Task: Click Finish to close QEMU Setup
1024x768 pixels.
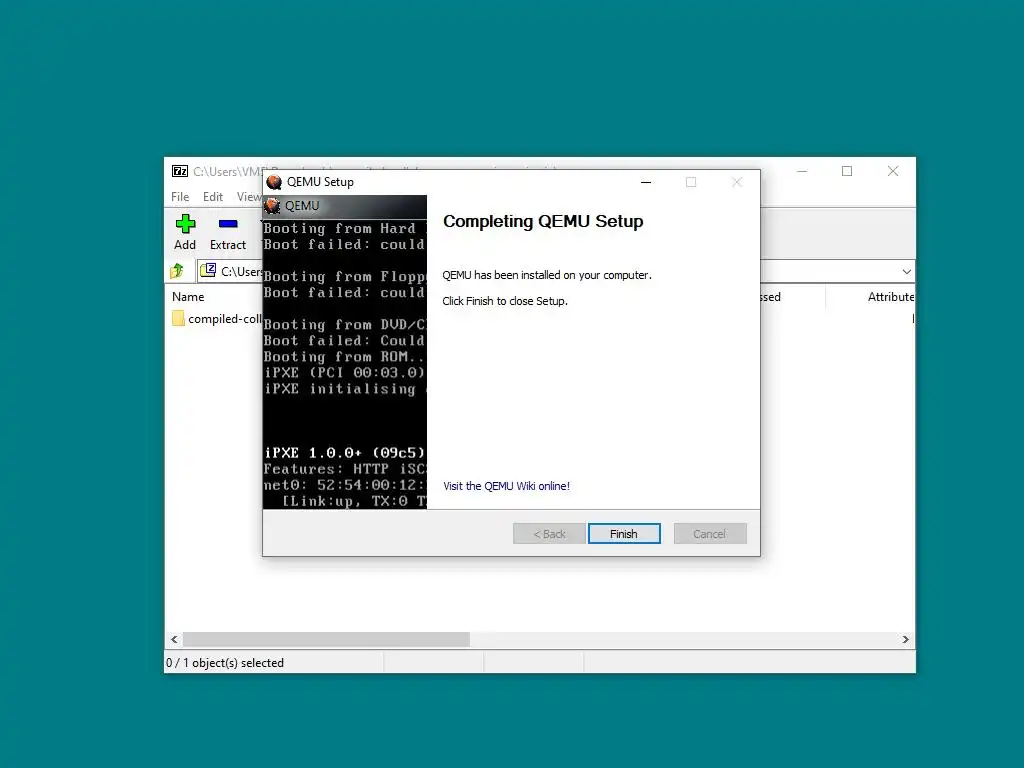Action: point(624,534)
